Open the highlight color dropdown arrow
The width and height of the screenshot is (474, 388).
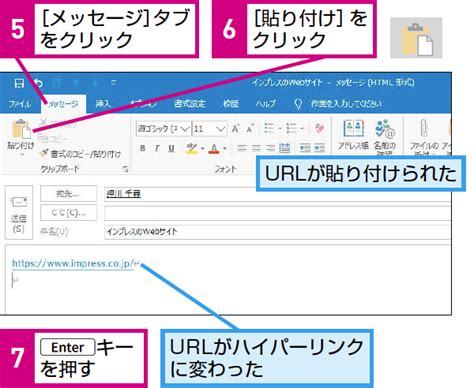coord(202,149)
